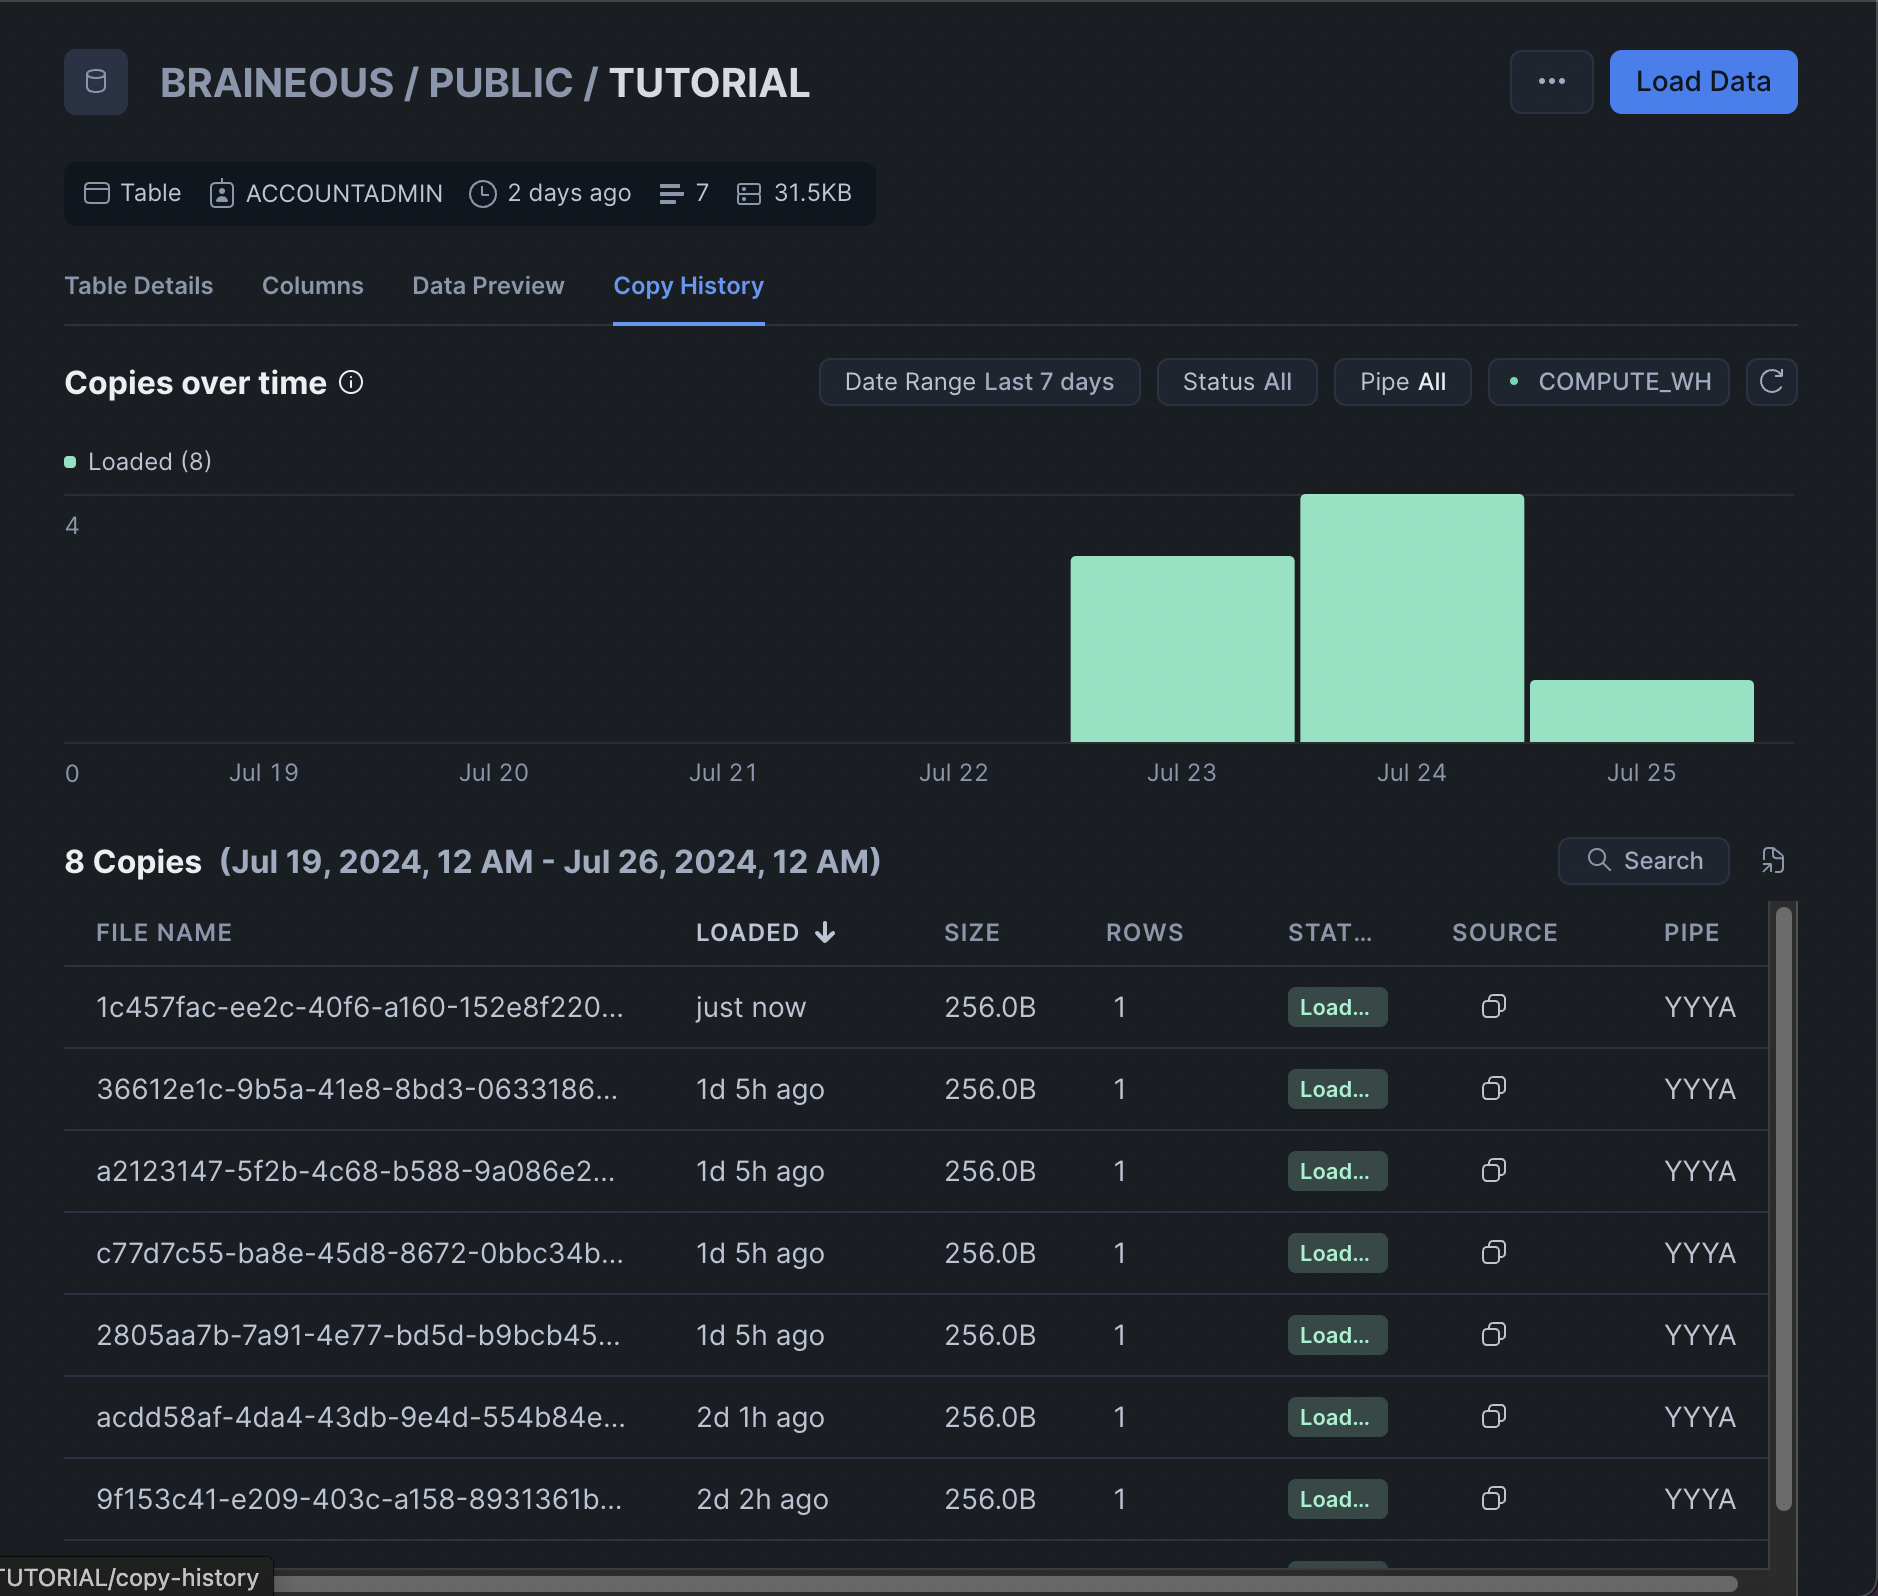
Task: Click the copy query icon beside Search
Action: point(1773,860)
